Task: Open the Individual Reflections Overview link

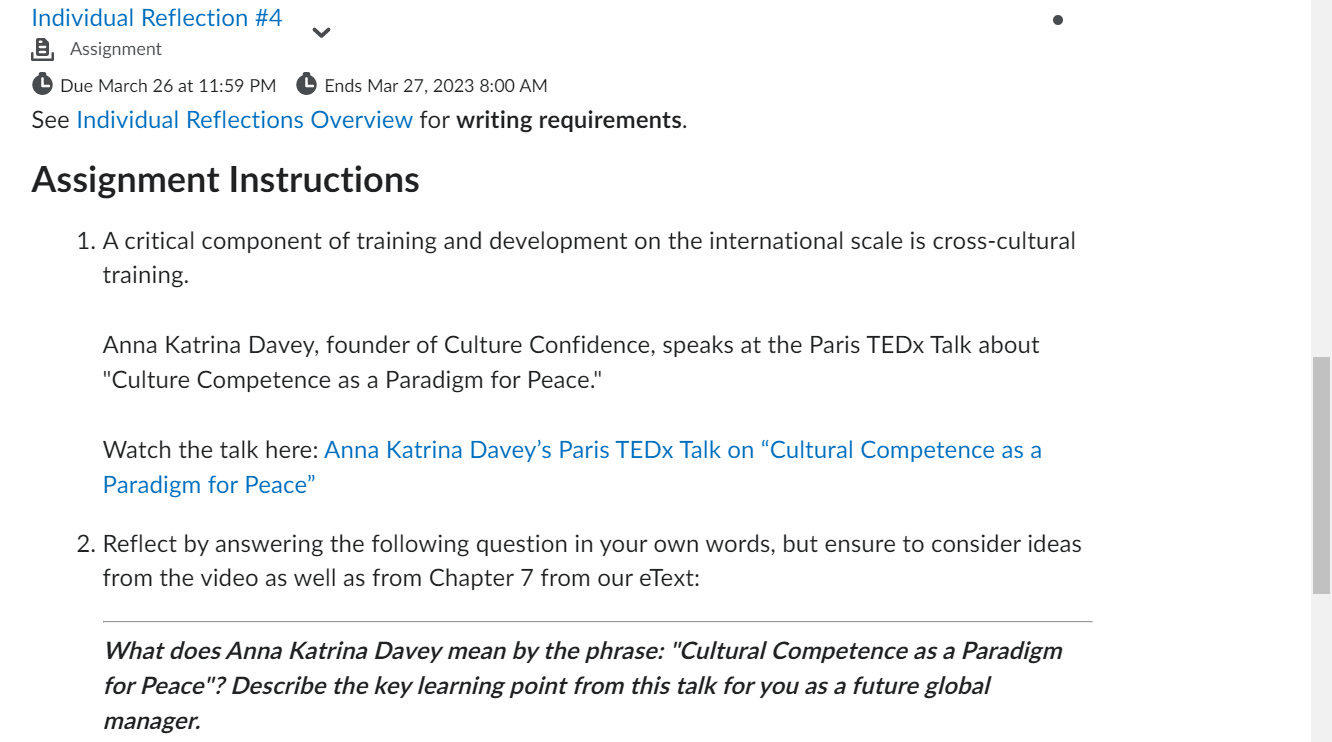Action: coord(244,120)
